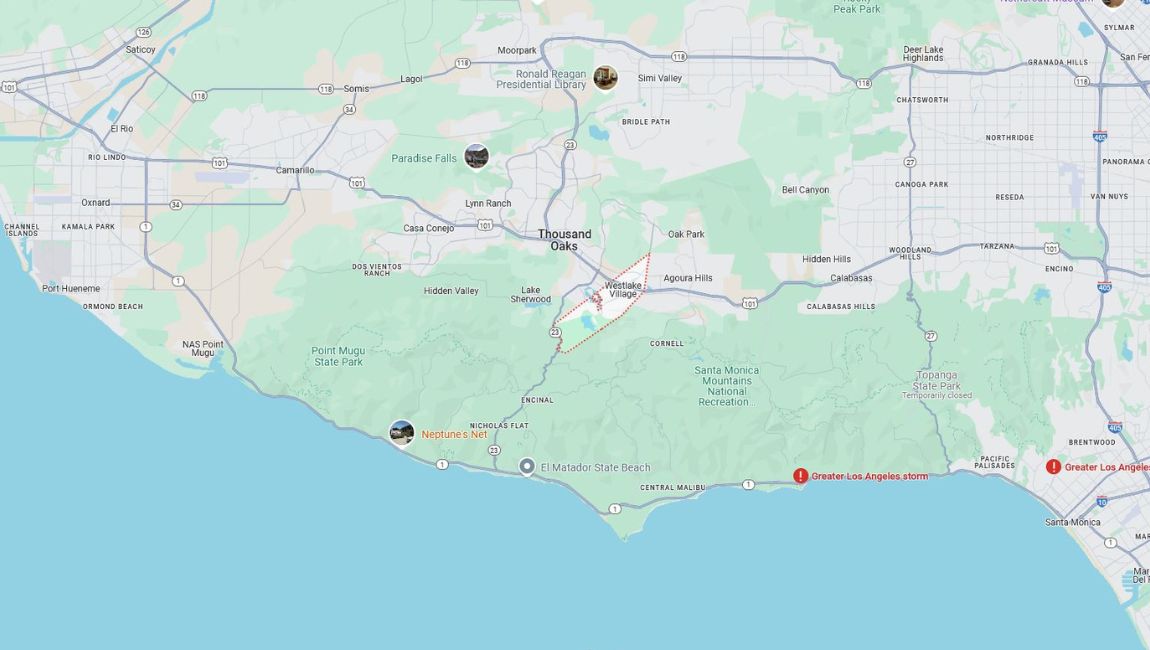Click the Neptune's Net text label
Screen dimensions: 1150x650
tap(454, 434)
